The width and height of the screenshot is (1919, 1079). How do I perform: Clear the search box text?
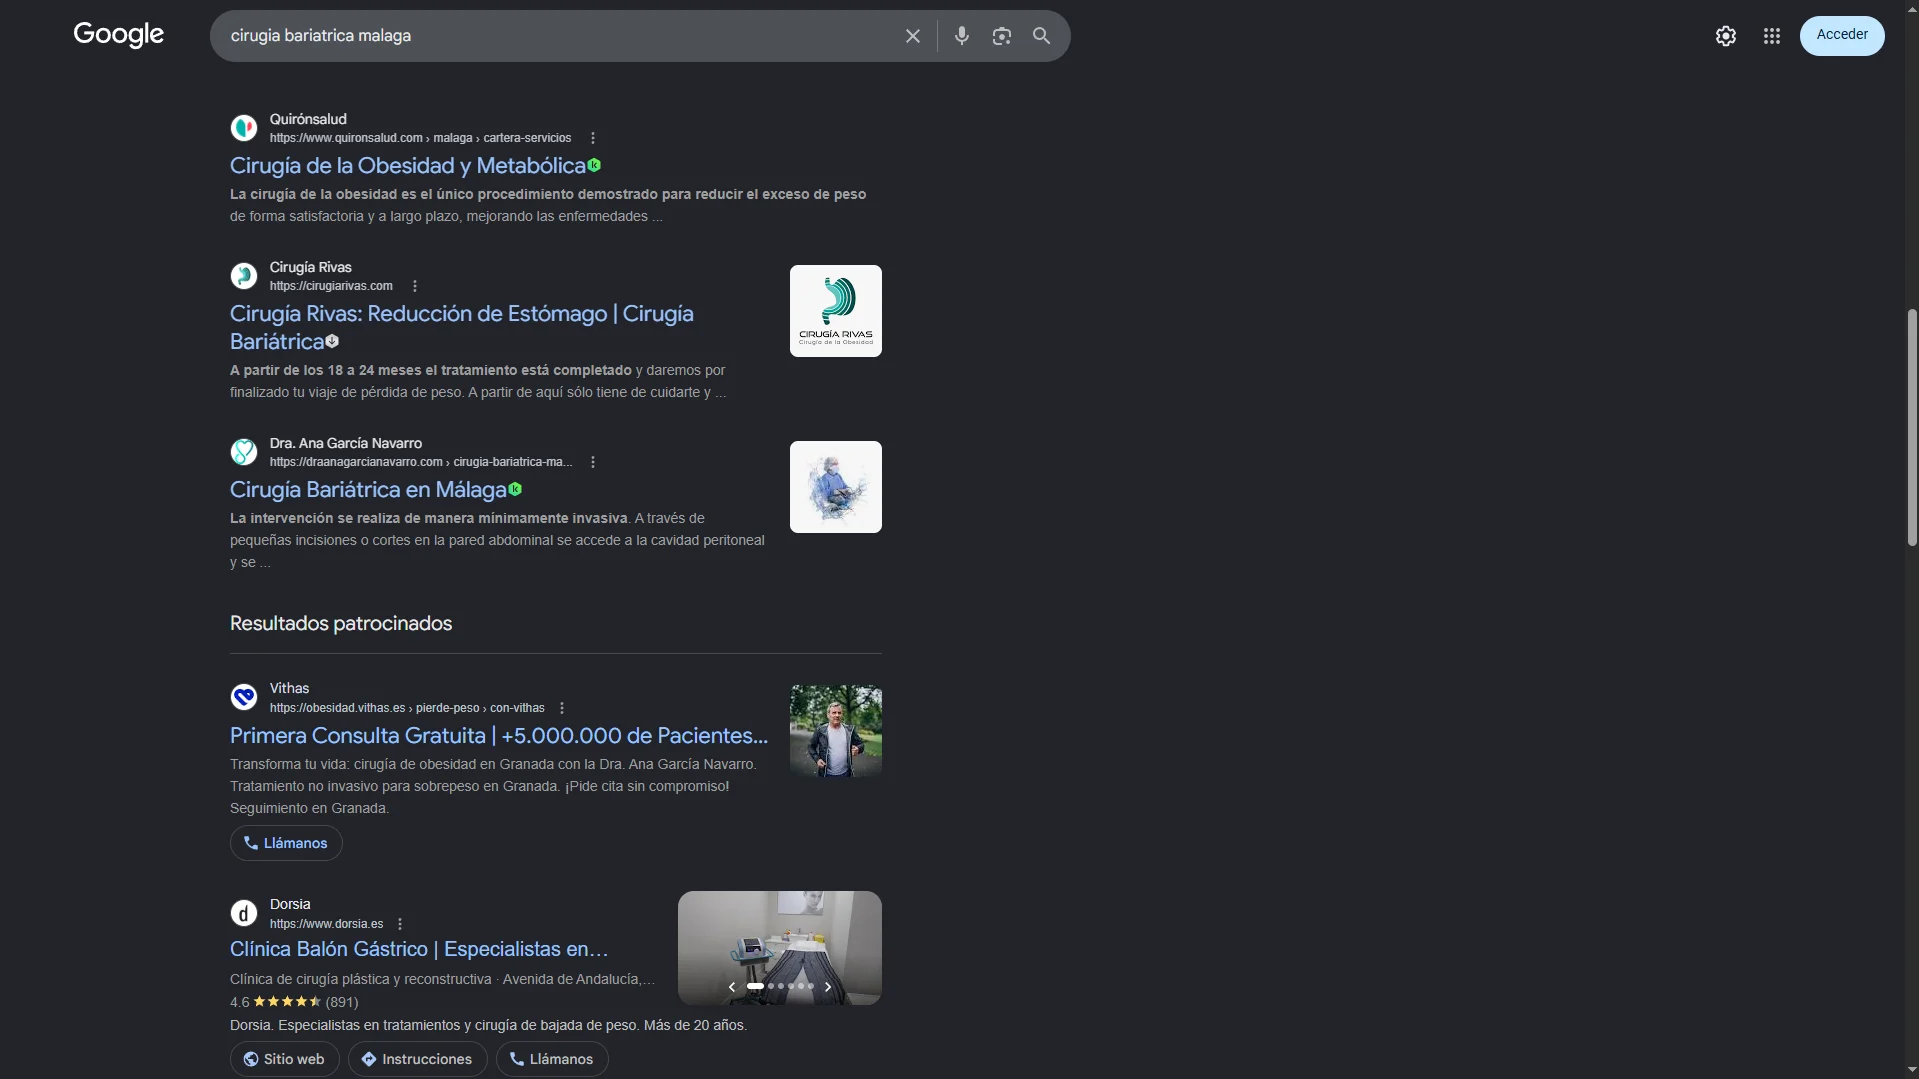click(x=912, y=36)
